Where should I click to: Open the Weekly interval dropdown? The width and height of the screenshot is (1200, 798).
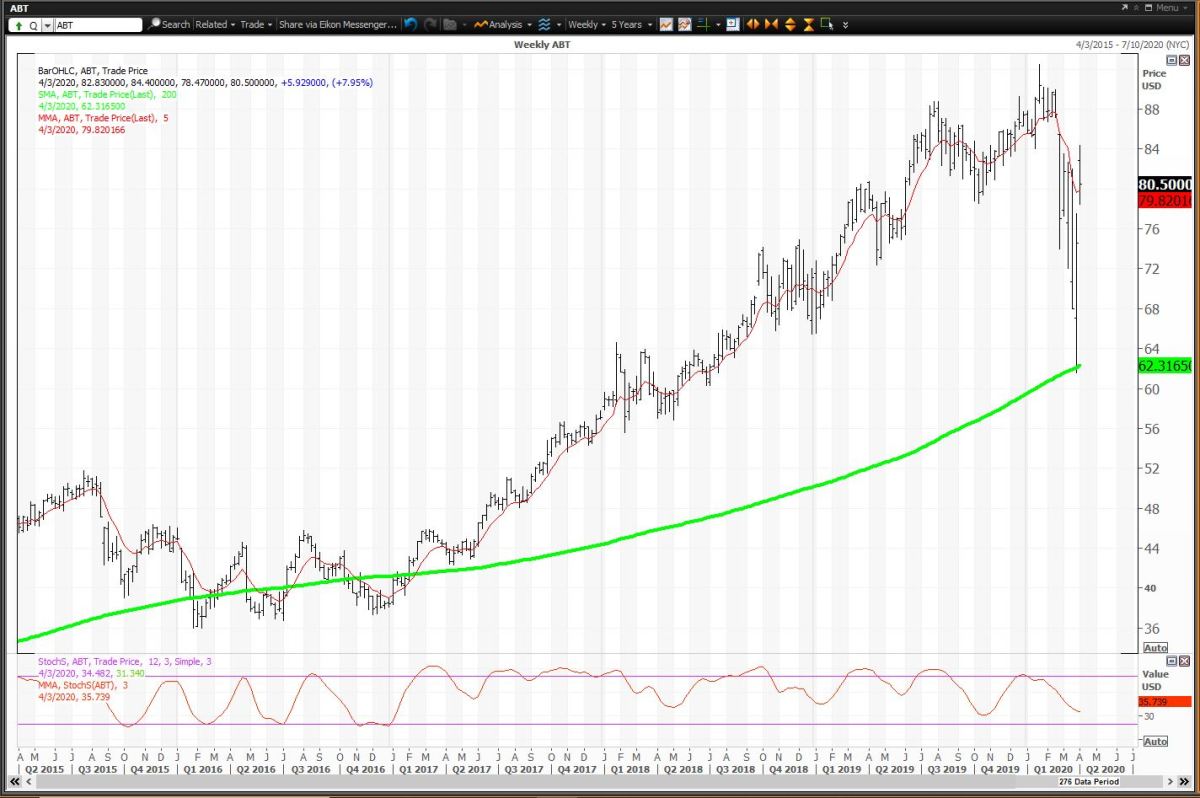pyautogui.click(x=587, y=24)
